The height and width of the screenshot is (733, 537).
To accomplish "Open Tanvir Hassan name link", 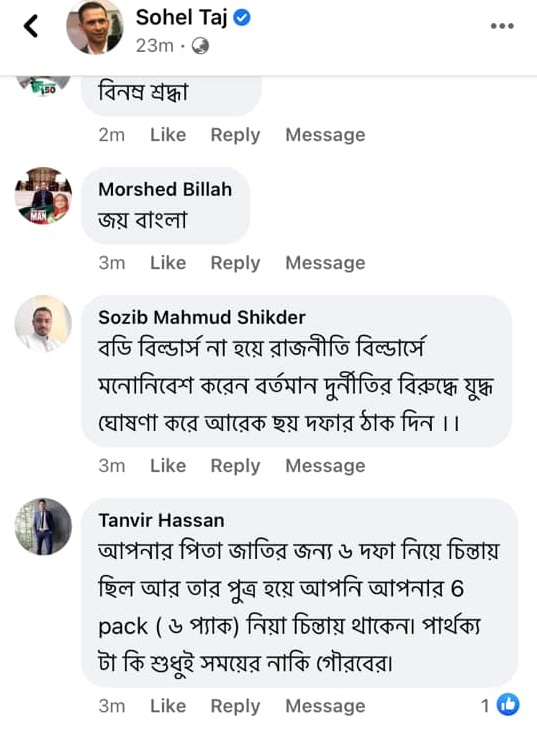I will 161,520.
